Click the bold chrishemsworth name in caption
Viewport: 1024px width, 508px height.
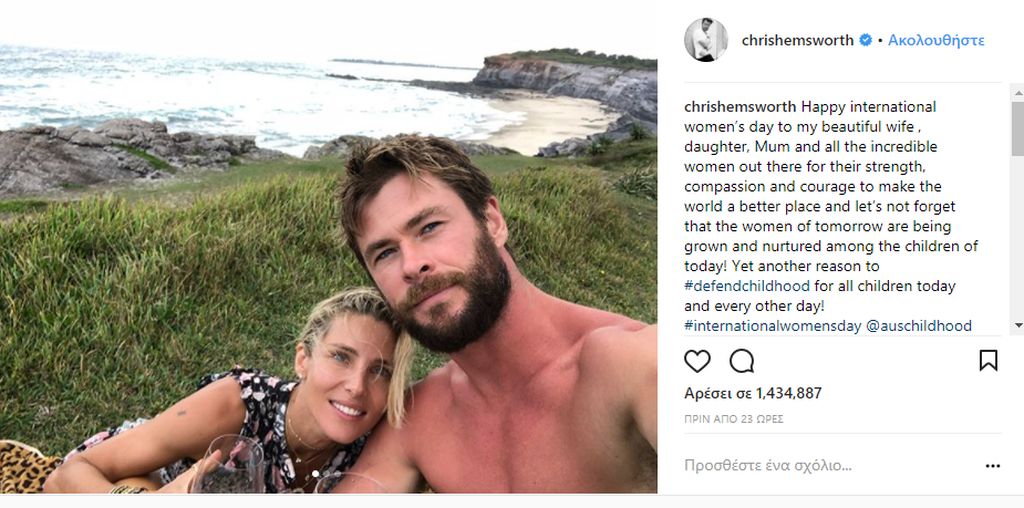click(740, 106)
